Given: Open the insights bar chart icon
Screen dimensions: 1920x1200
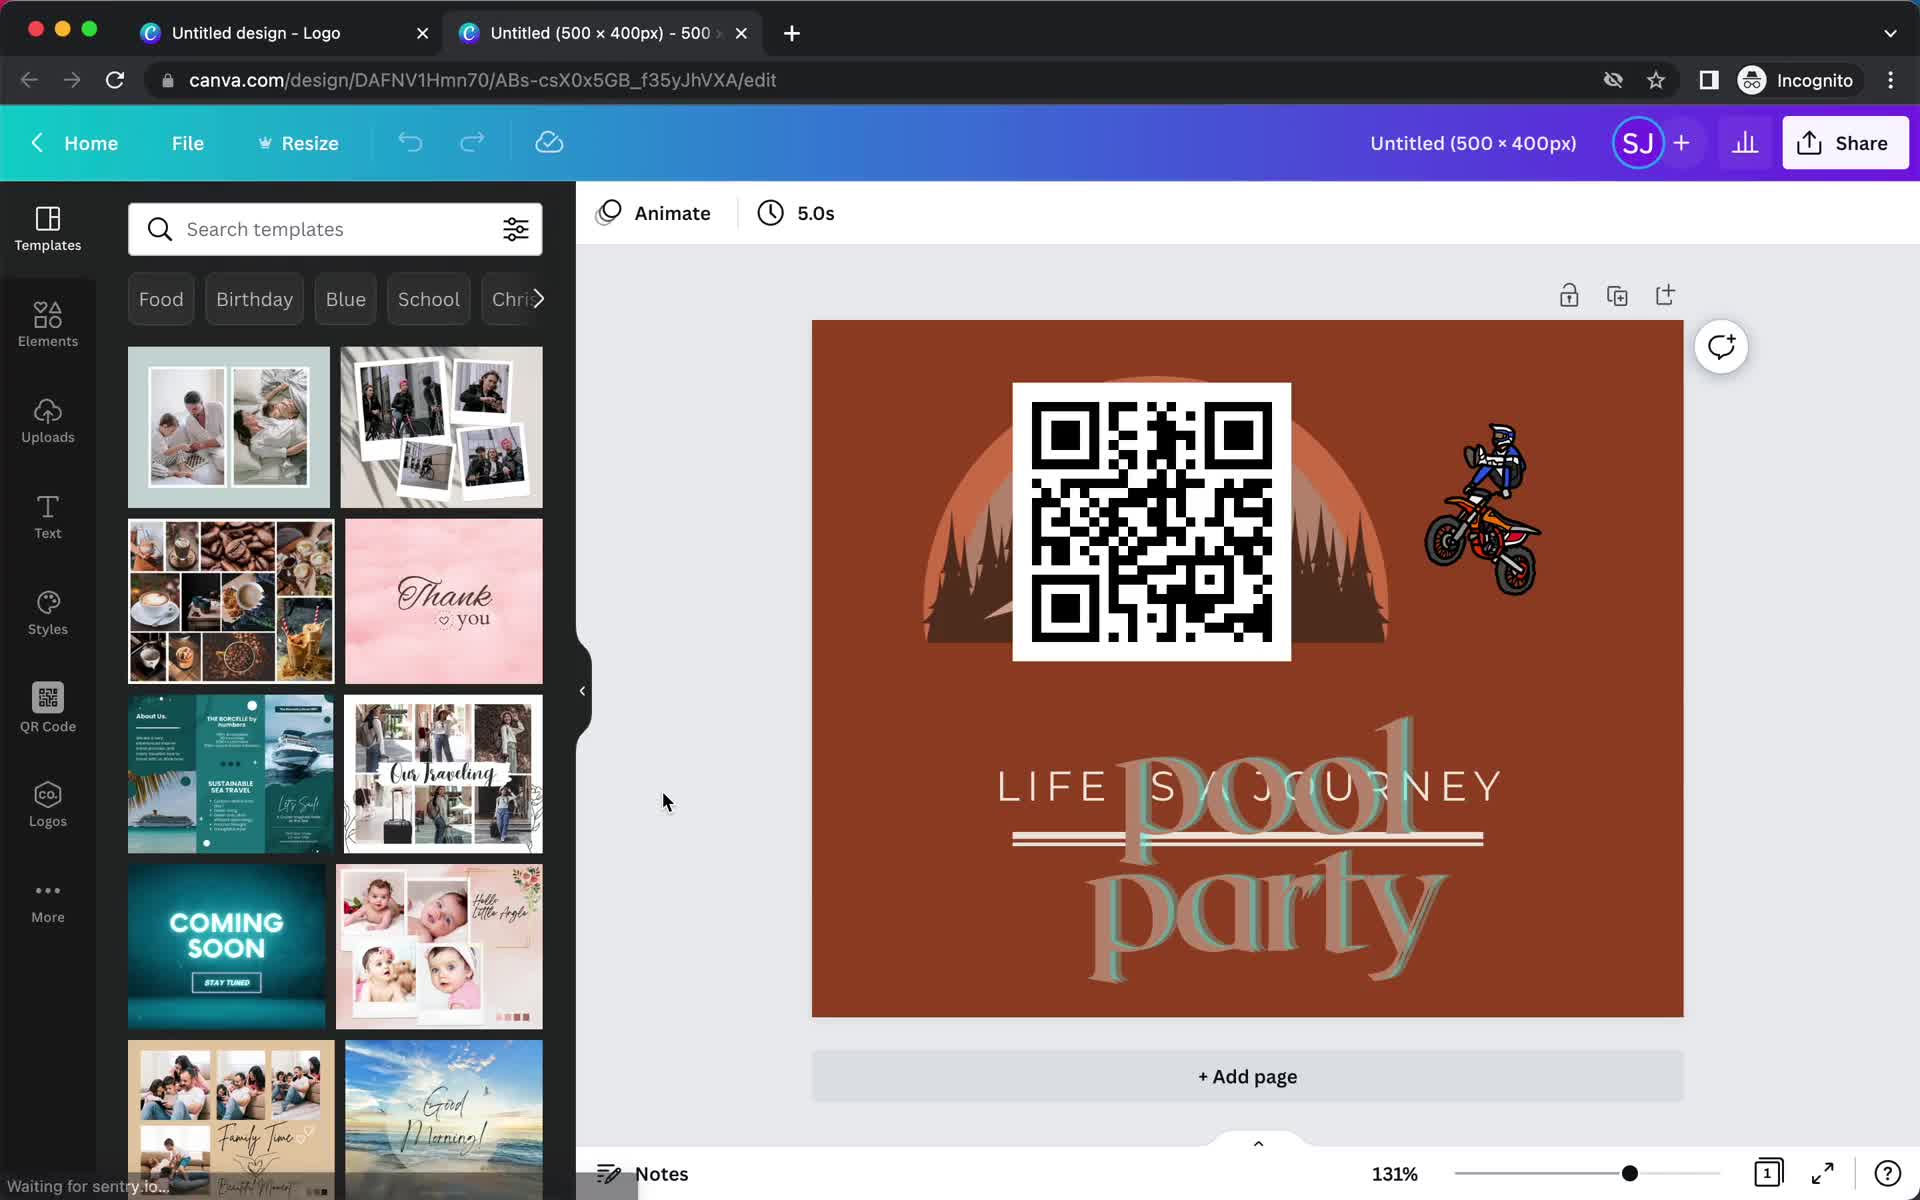Looking at the screenshot, I should click(1745, 143).
